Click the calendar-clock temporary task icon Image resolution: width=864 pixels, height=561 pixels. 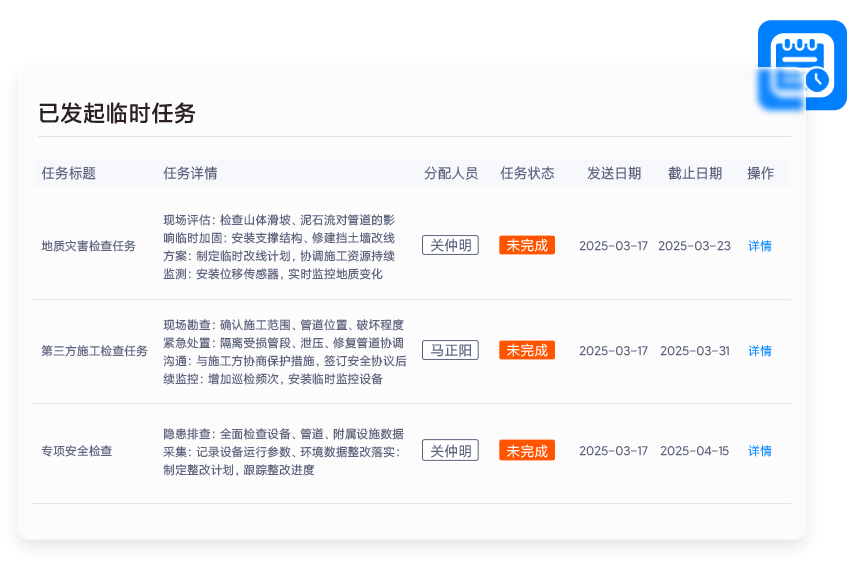[801, 65]
